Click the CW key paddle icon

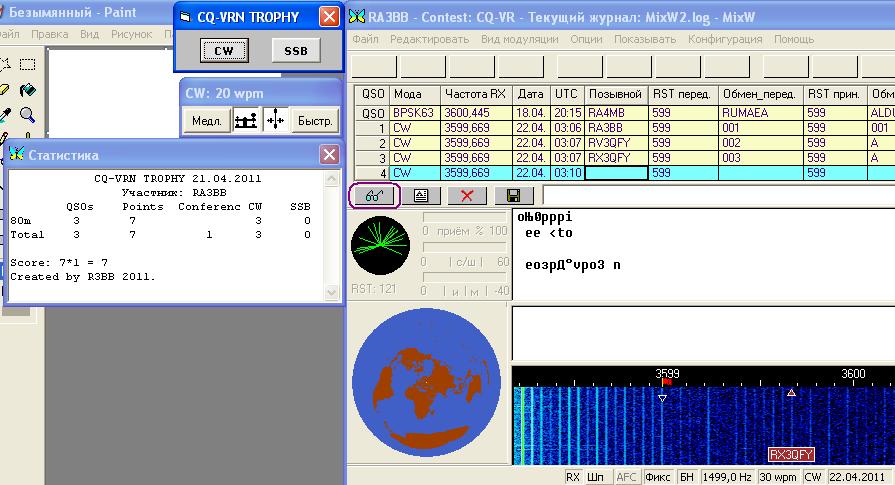point(245,120)
